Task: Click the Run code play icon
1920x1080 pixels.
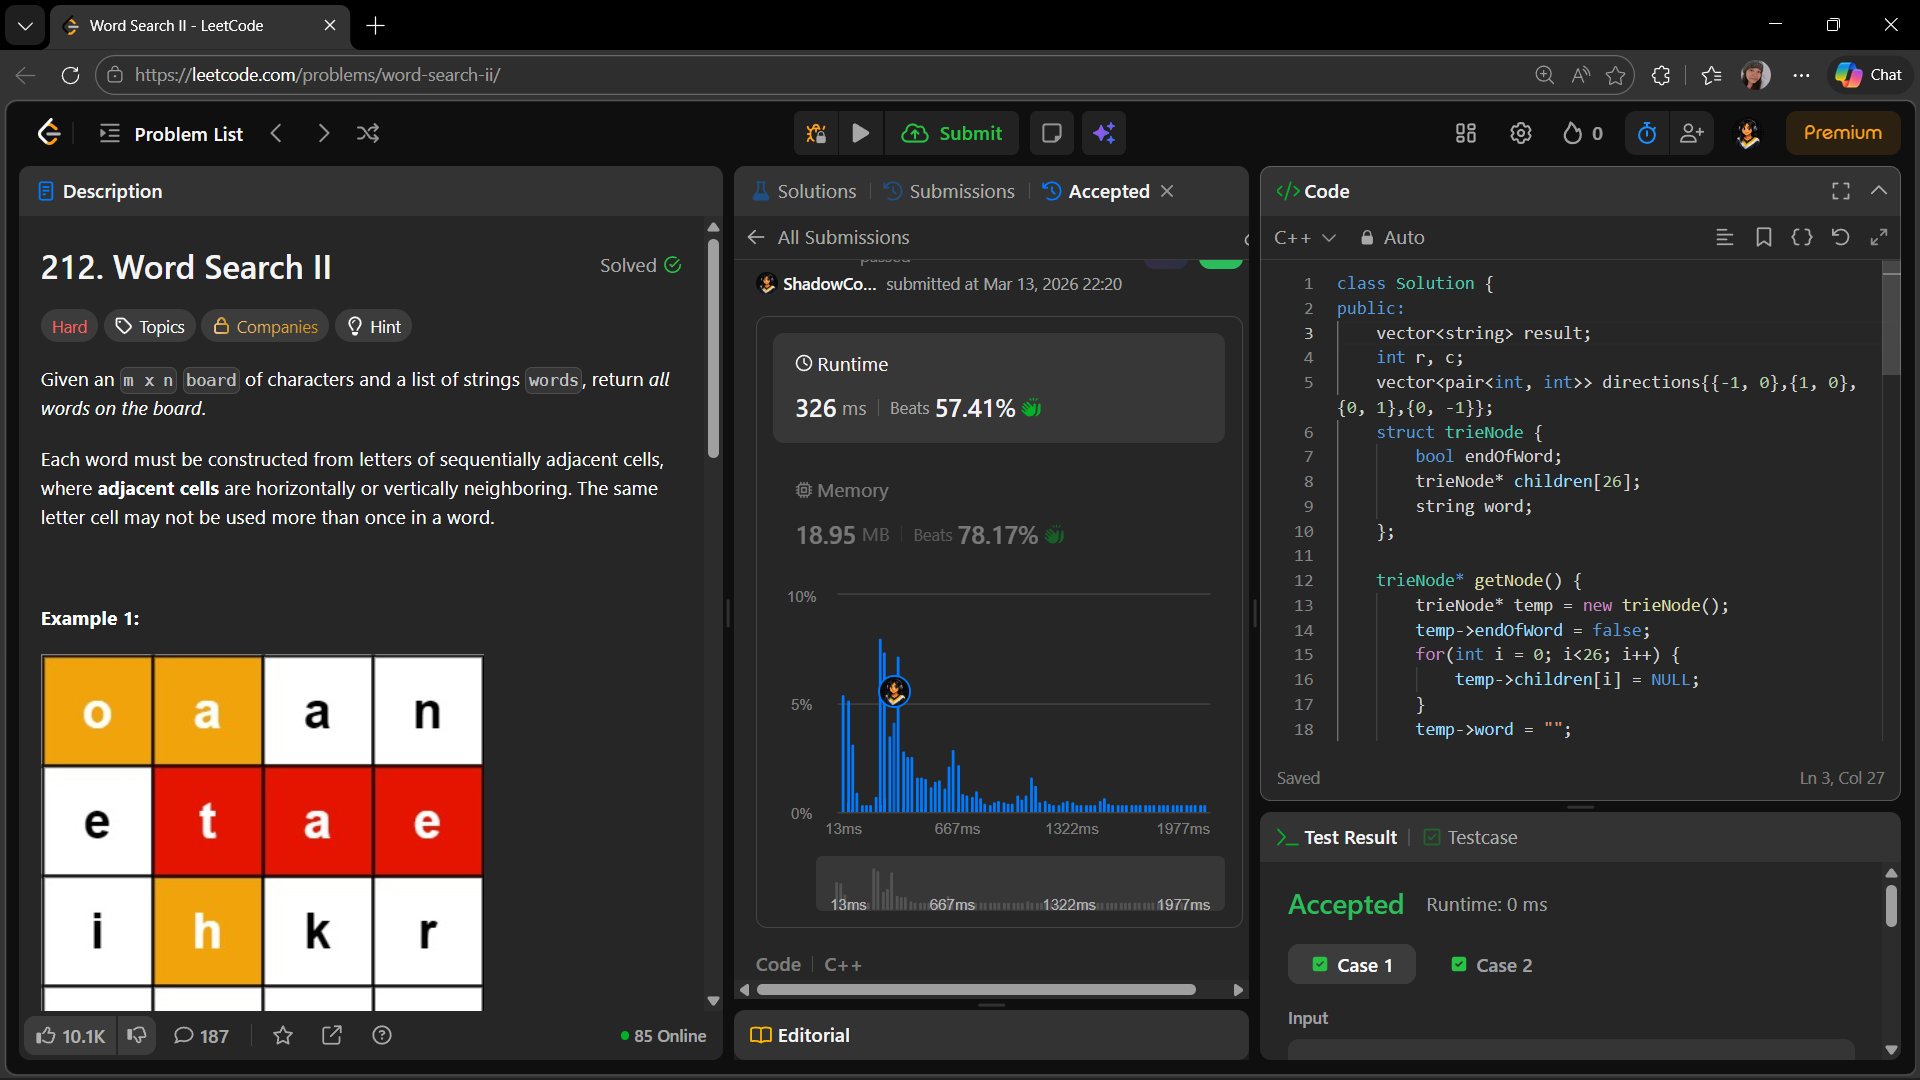Action: [x=860, y=133]
